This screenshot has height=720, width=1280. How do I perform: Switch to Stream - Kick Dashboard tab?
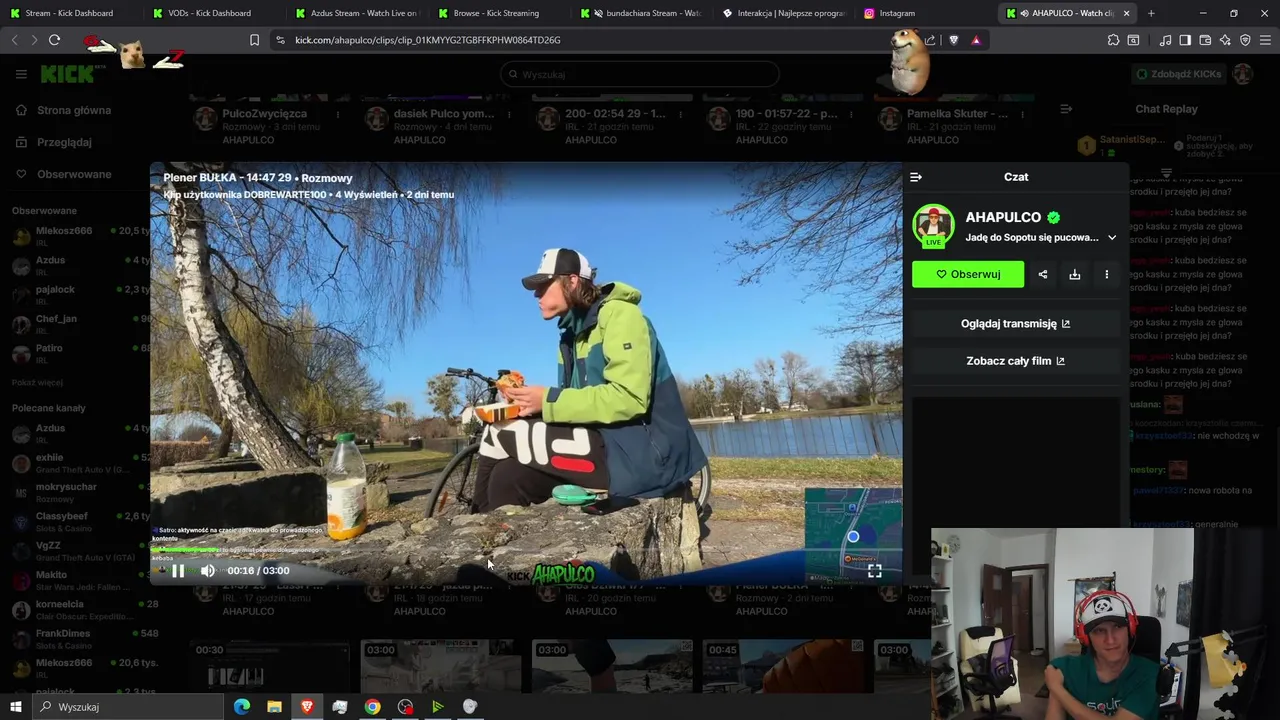coord(68,13)
